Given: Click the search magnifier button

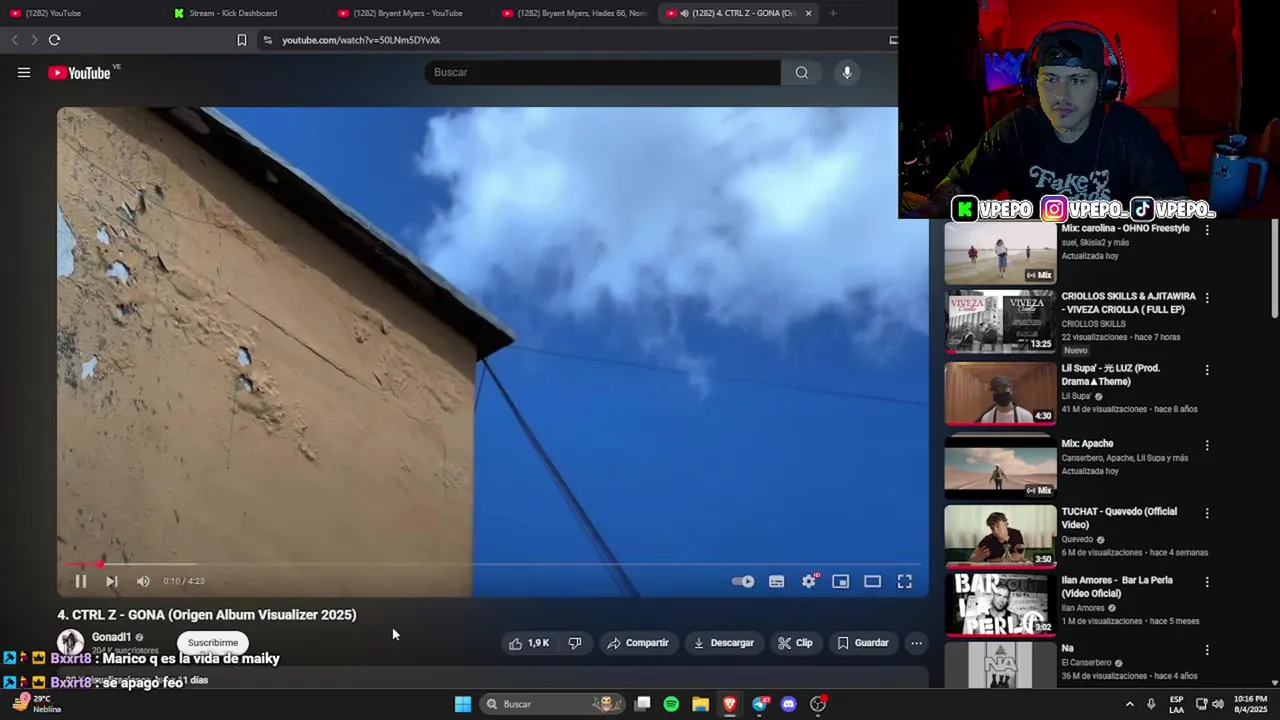Looking at the screenshot, I should point(801,72).
